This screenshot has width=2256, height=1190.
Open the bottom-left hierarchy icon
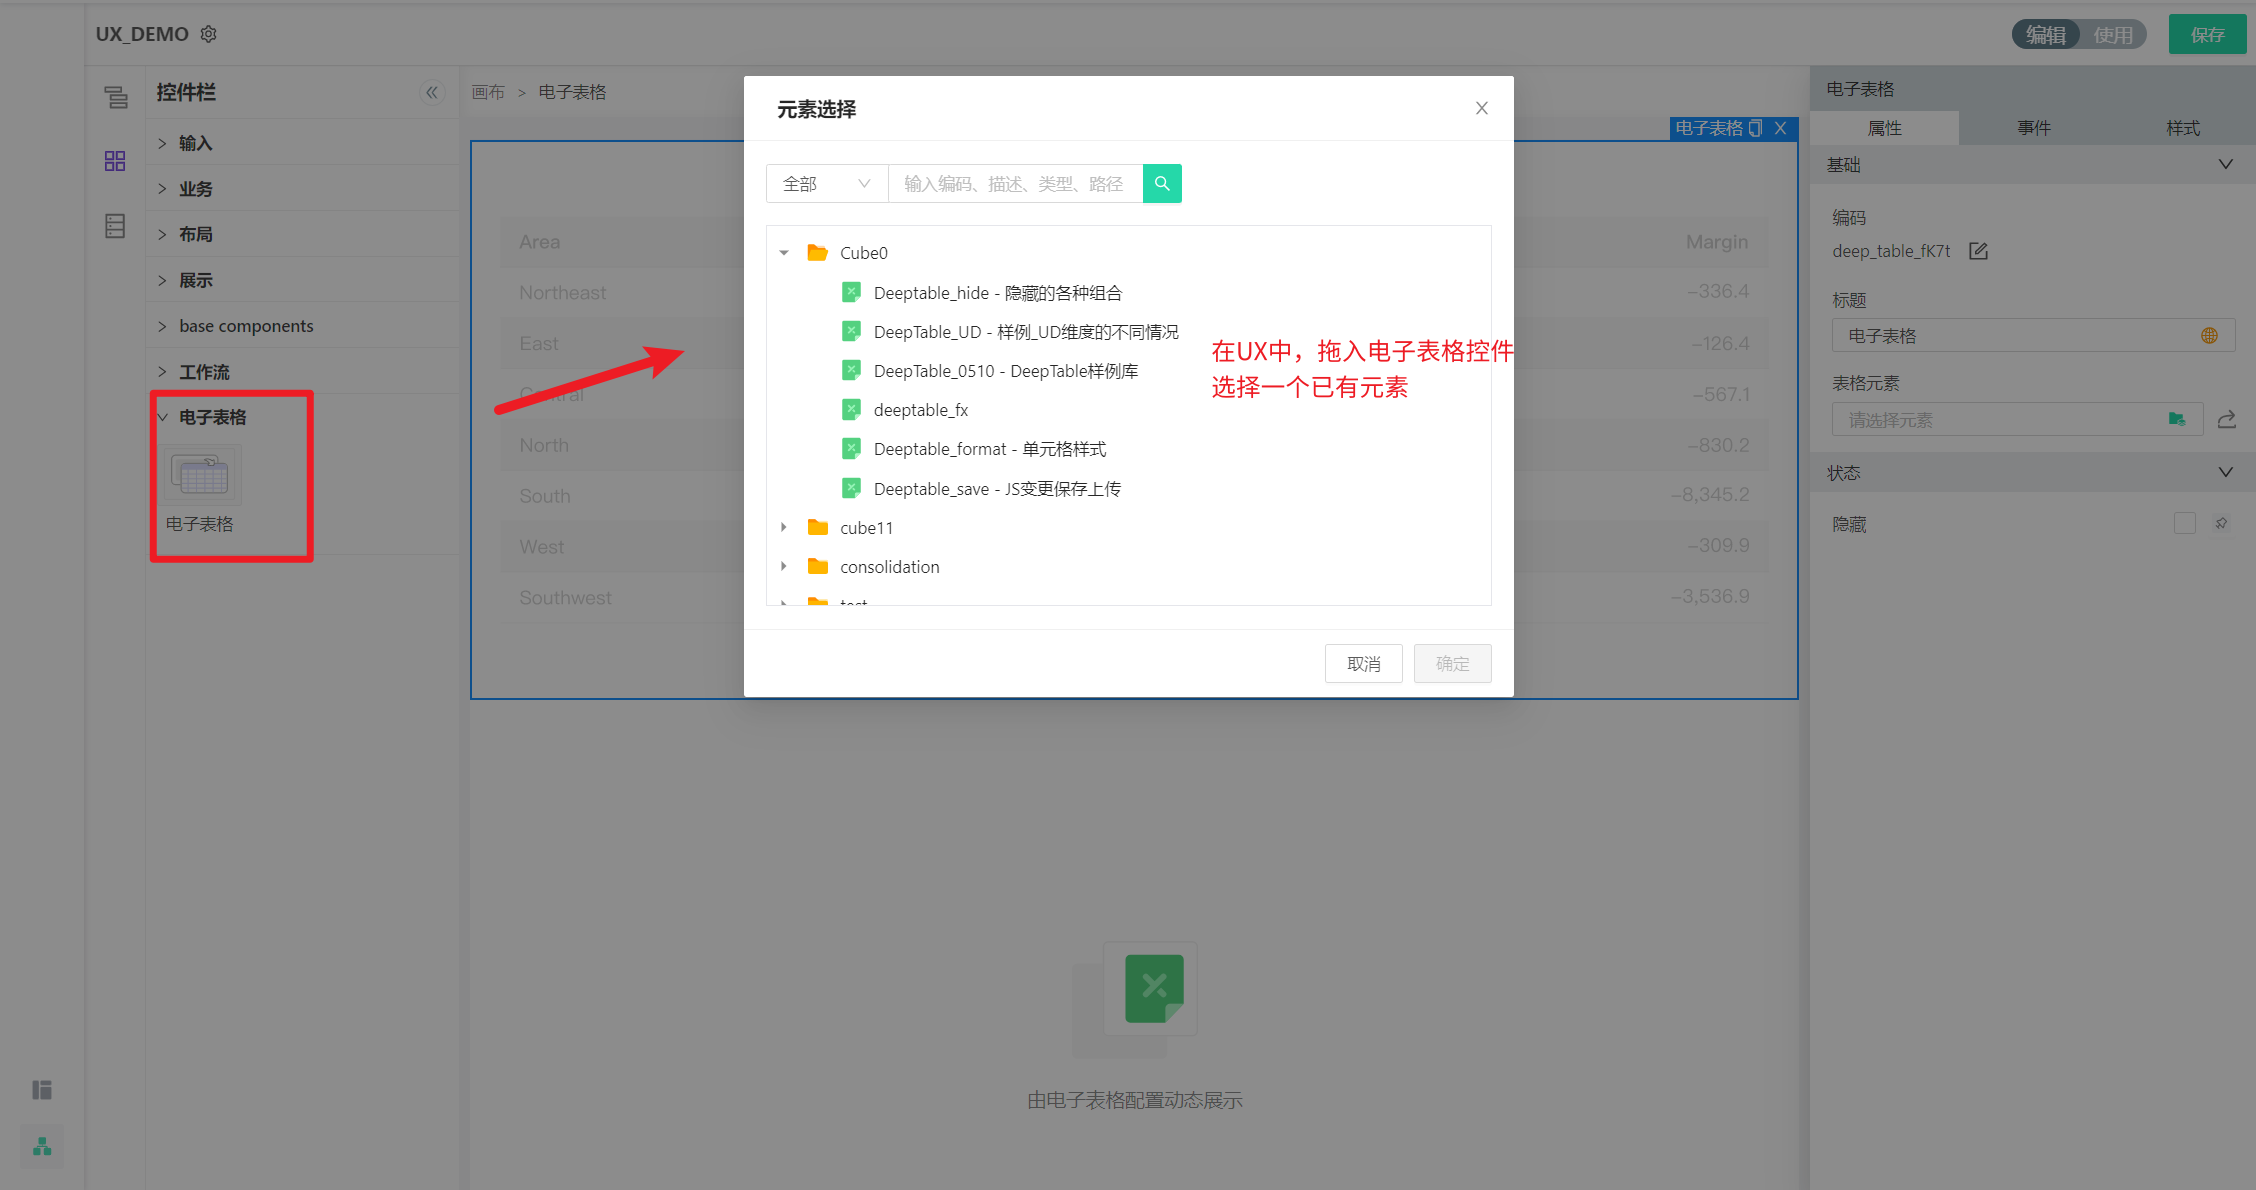[42, 1147]
